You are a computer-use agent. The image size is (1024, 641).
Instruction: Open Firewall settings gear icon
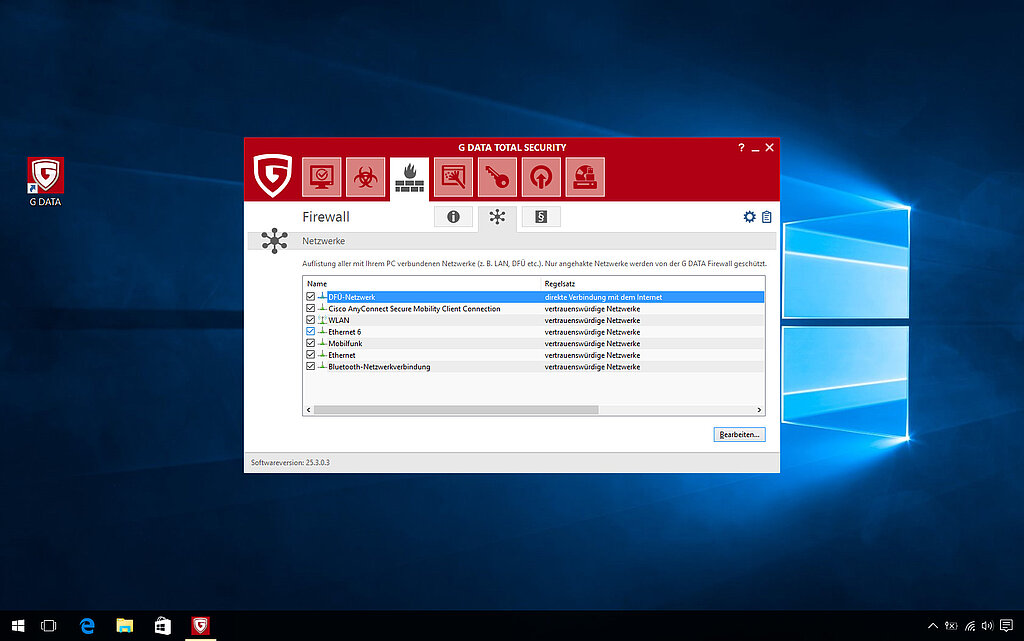750,217
